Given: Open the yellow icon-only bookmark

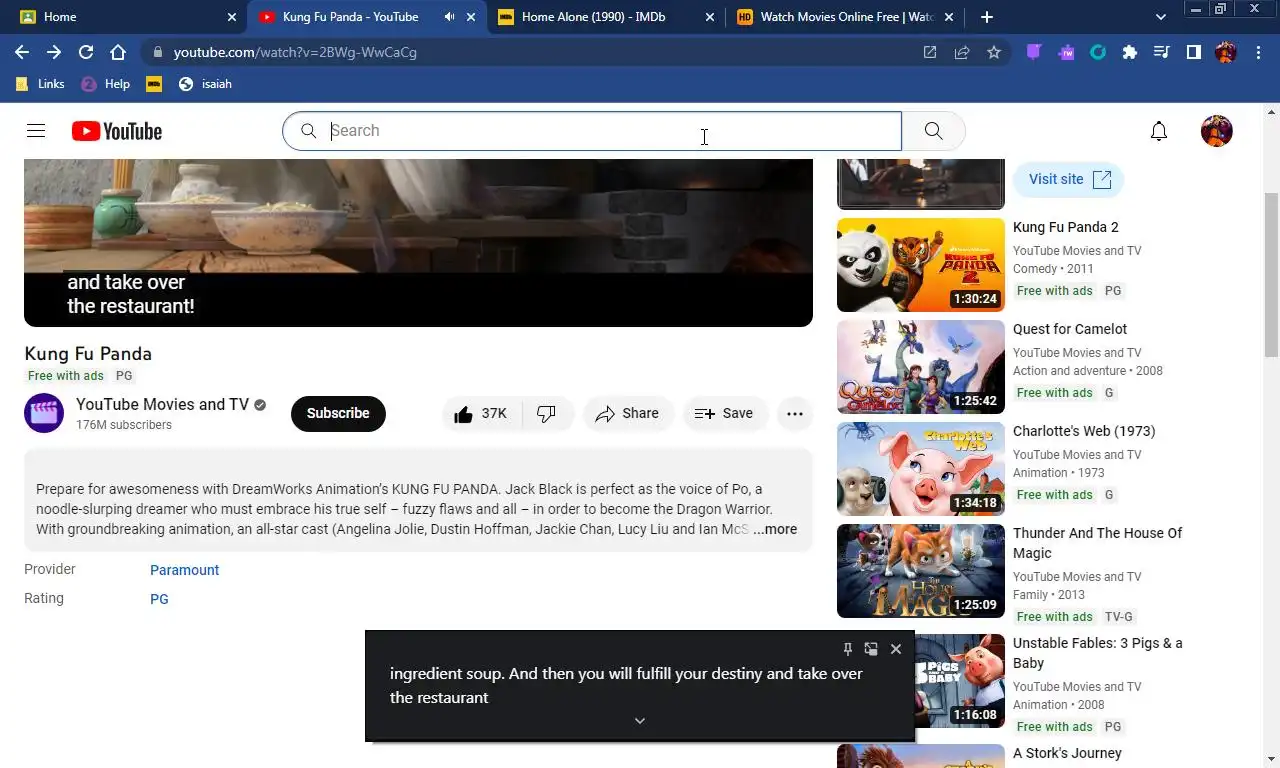Looking at the screenshot, I should (154, 84).
